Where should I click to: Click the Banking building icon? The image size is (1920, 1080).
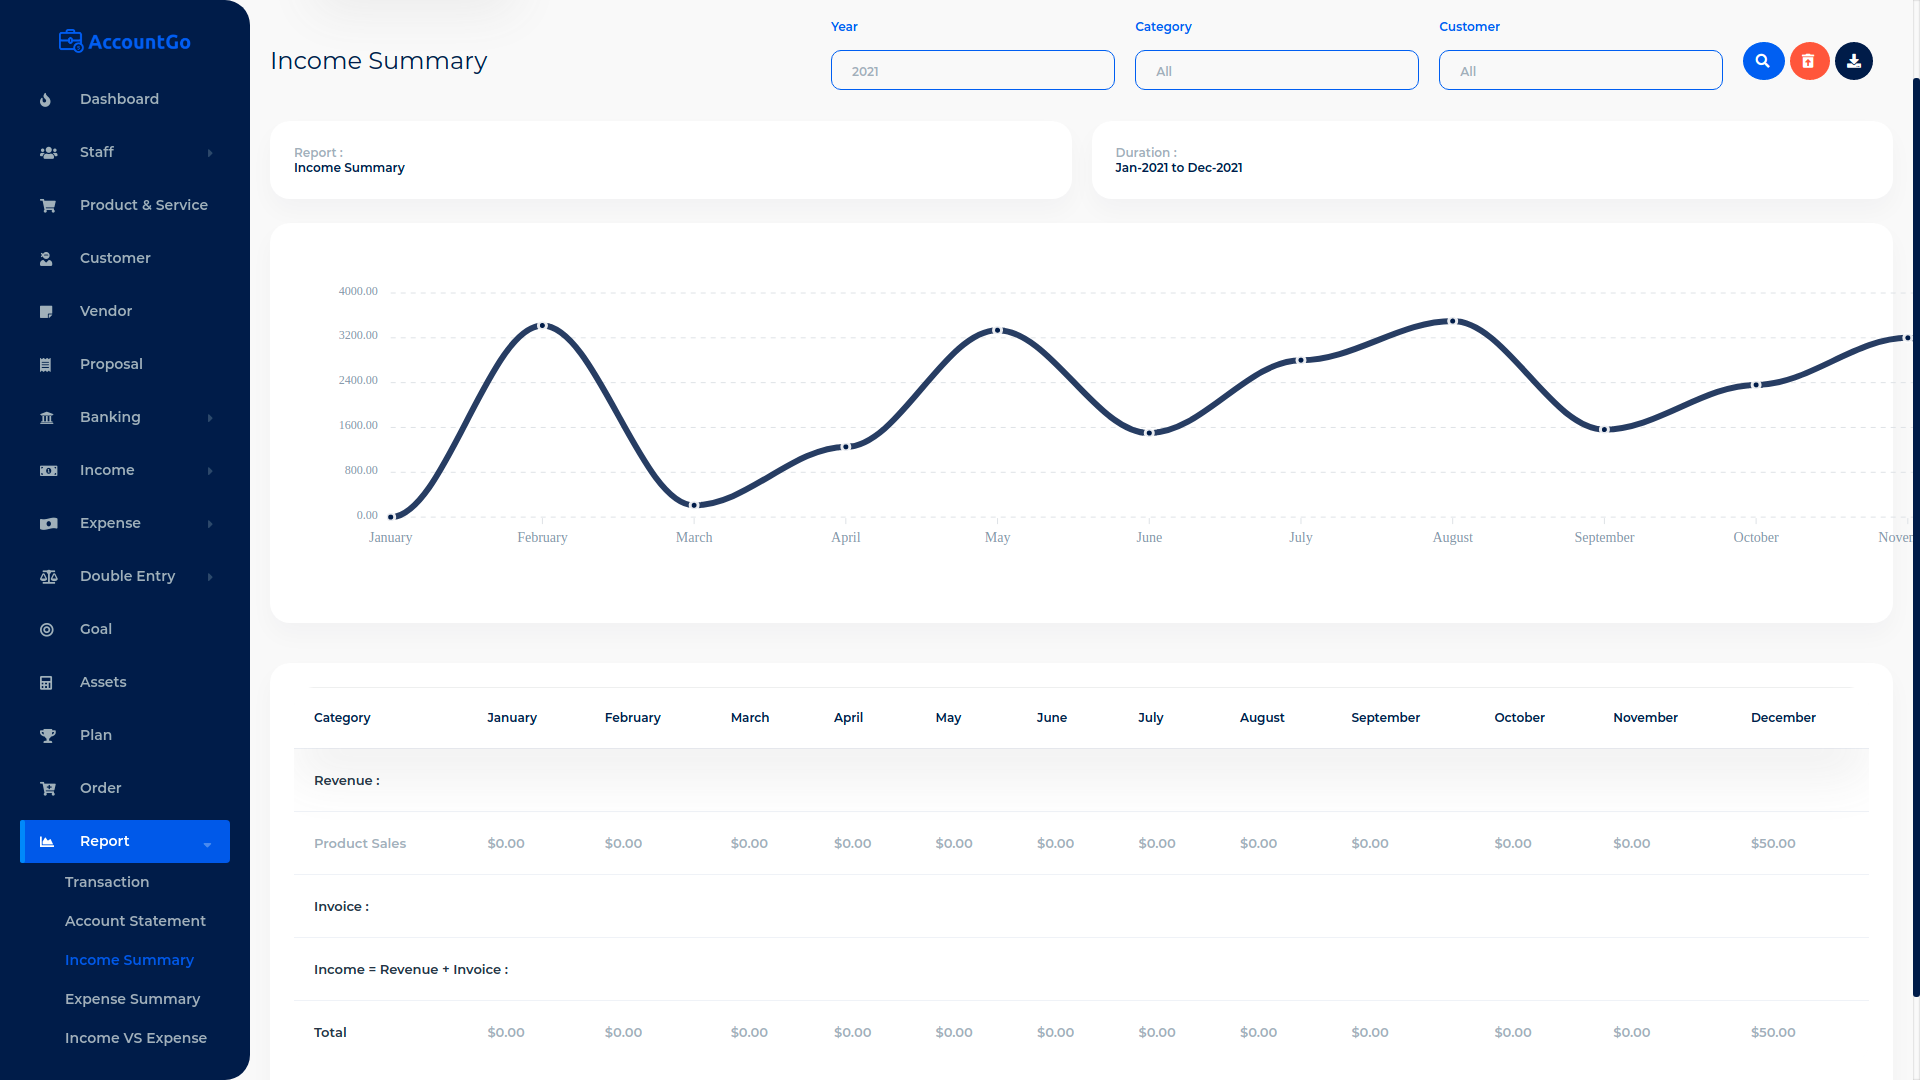coord(47,418)
